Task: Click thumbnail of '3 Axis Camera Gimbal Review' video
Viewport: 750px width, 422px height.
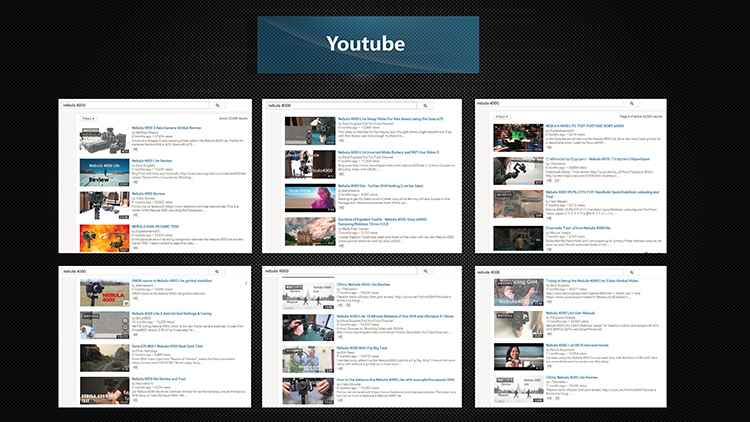Action: (104, 140)
